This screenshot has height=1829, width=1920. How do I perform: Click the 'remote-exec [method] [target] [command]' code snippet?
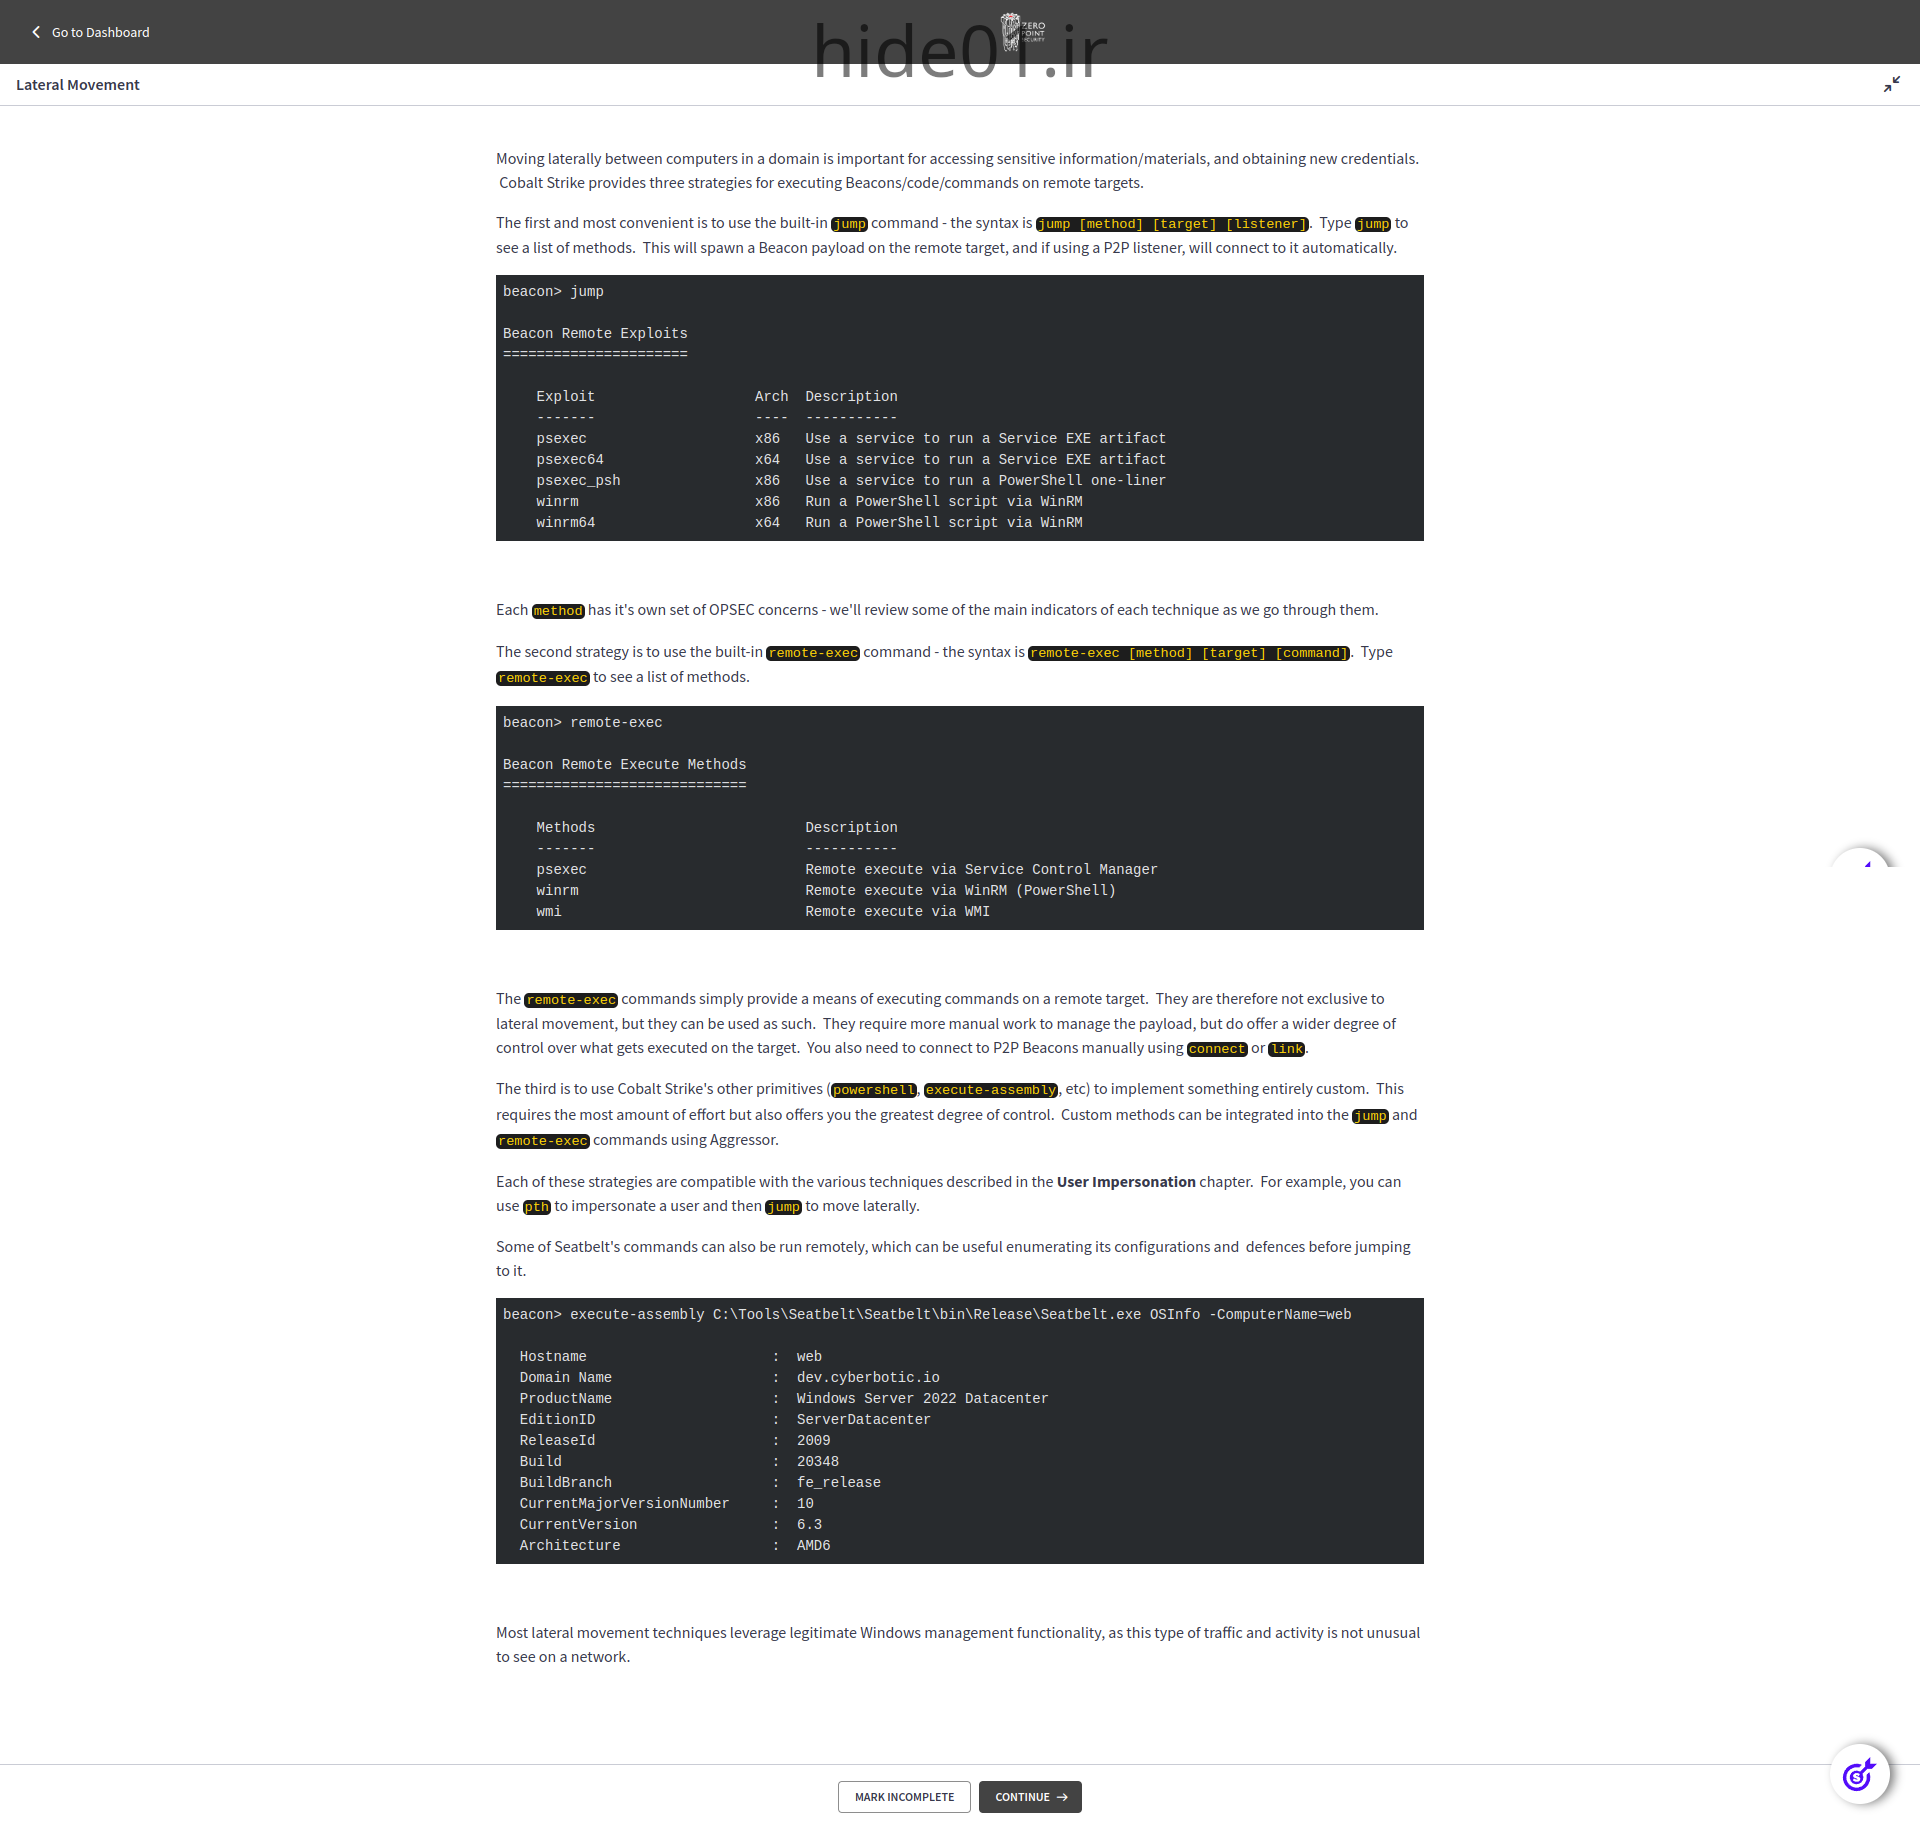[x=1189, y=653]
